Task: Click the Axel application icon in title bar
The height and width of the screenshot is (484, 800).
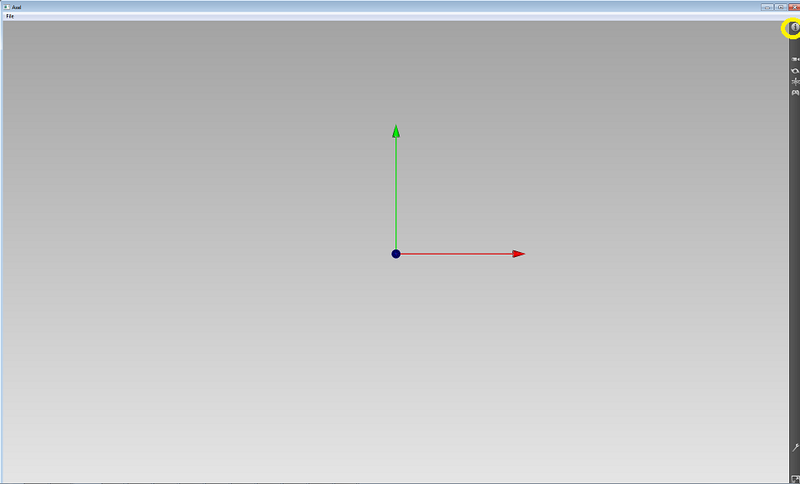Action: coord(7,7)
